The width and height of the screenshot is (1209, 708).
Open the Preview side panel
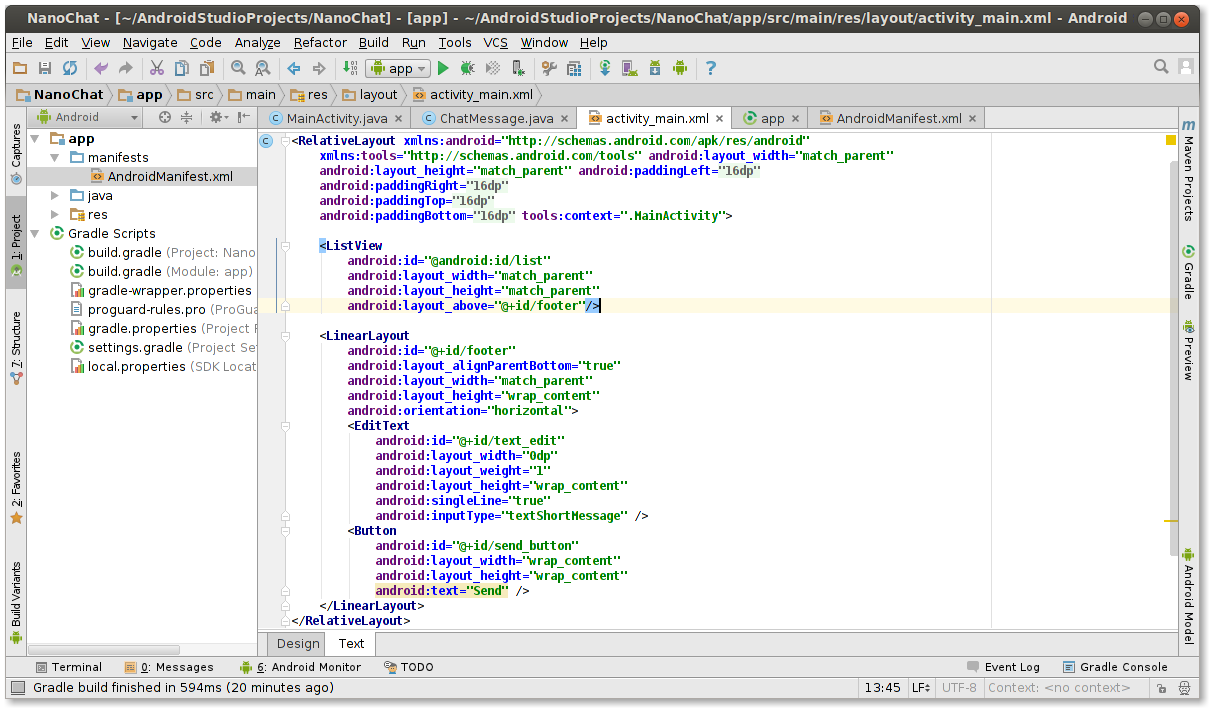1189,350
